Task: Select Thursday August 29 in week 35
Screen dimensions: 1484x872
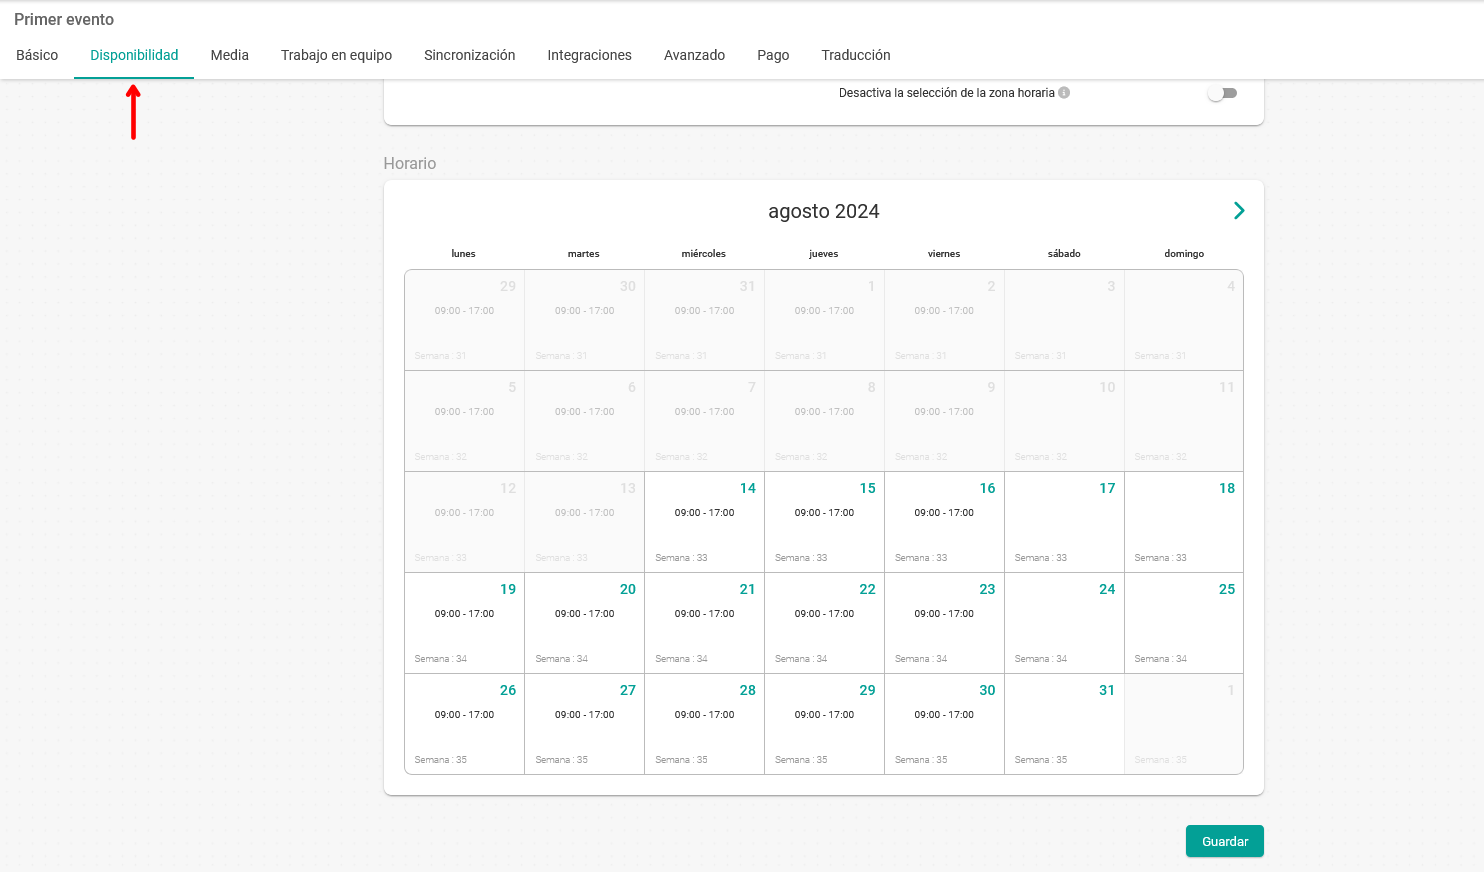Action: (824, 724)
